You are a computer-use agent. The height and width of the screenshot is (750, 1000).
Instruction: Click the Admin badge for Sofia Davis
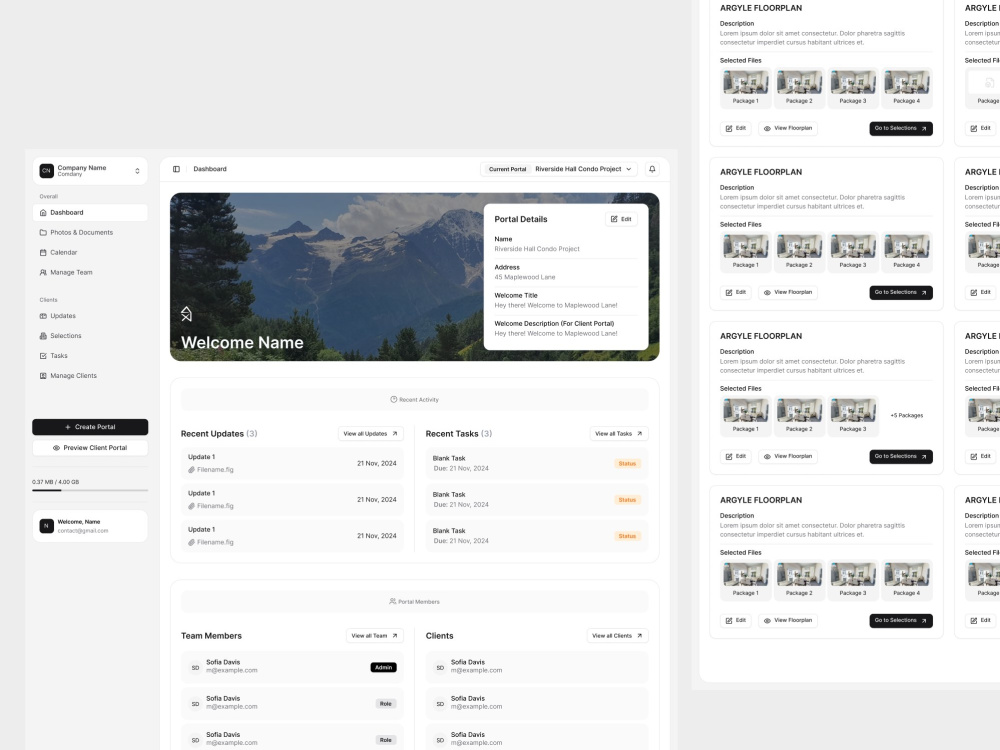[x=383, y=668]
